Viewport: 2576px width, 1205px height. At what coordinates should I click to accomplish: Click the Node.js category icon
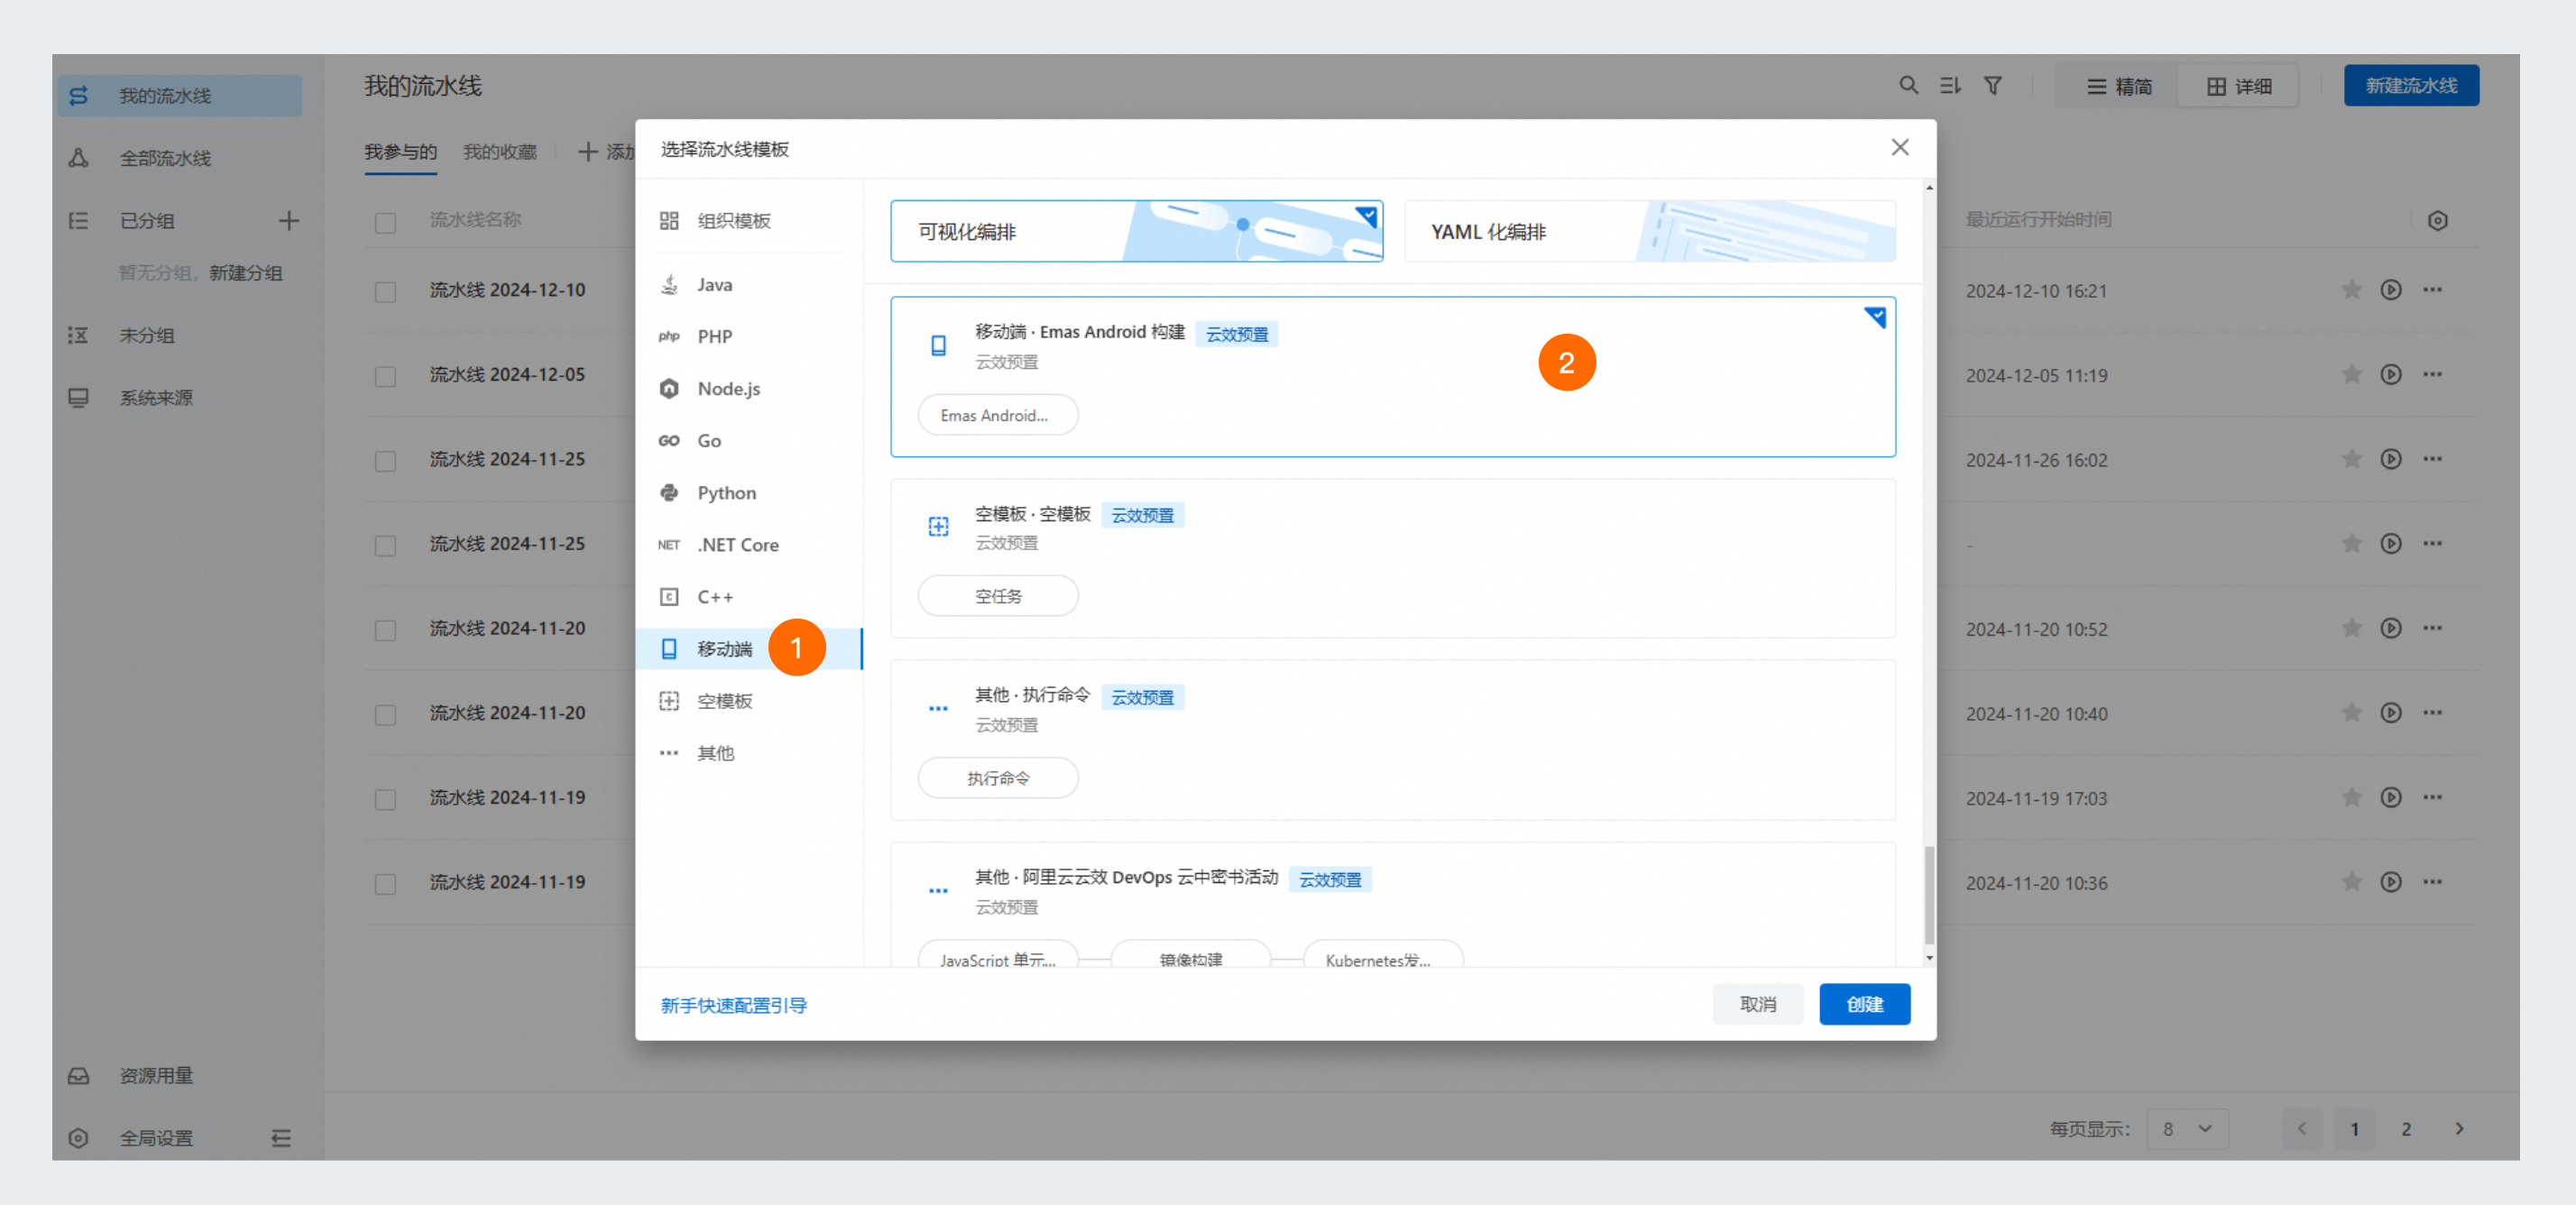pos(670,390)
